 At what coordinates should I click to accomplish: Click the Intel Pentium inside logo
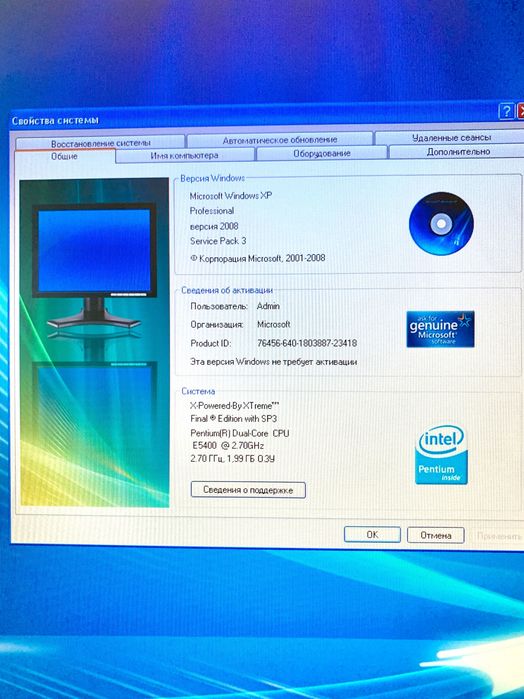point(441,455)
